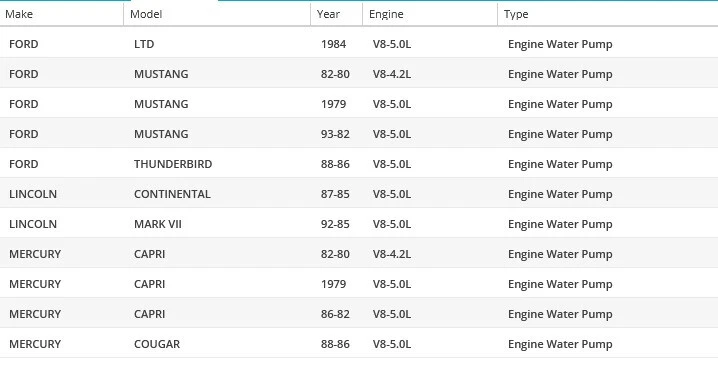Click MERCURY in the 1979 Capri row
The image size is (718, 367).
pos(35,284)
